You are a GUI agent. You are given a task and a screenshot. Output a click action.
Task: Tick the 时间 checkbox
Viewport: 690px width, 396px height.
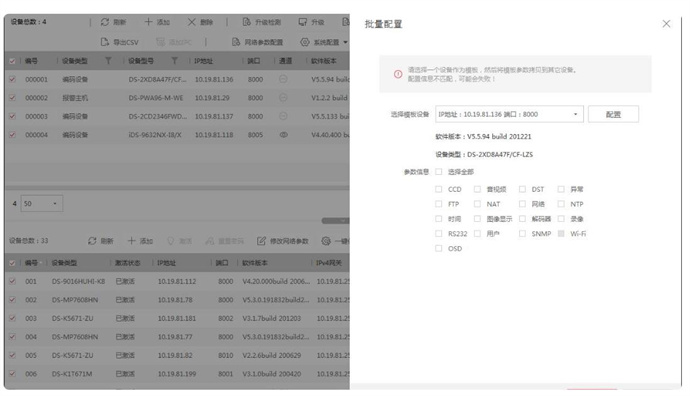pyautogui.click(x=439, y=219)
